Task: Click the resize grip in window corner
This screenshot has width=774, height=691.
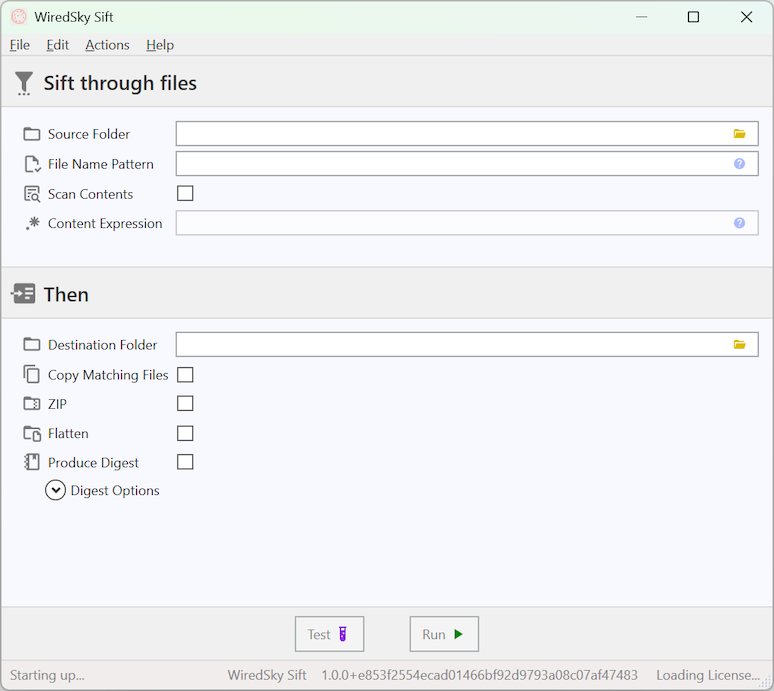Action: click(x=765, y=682)
